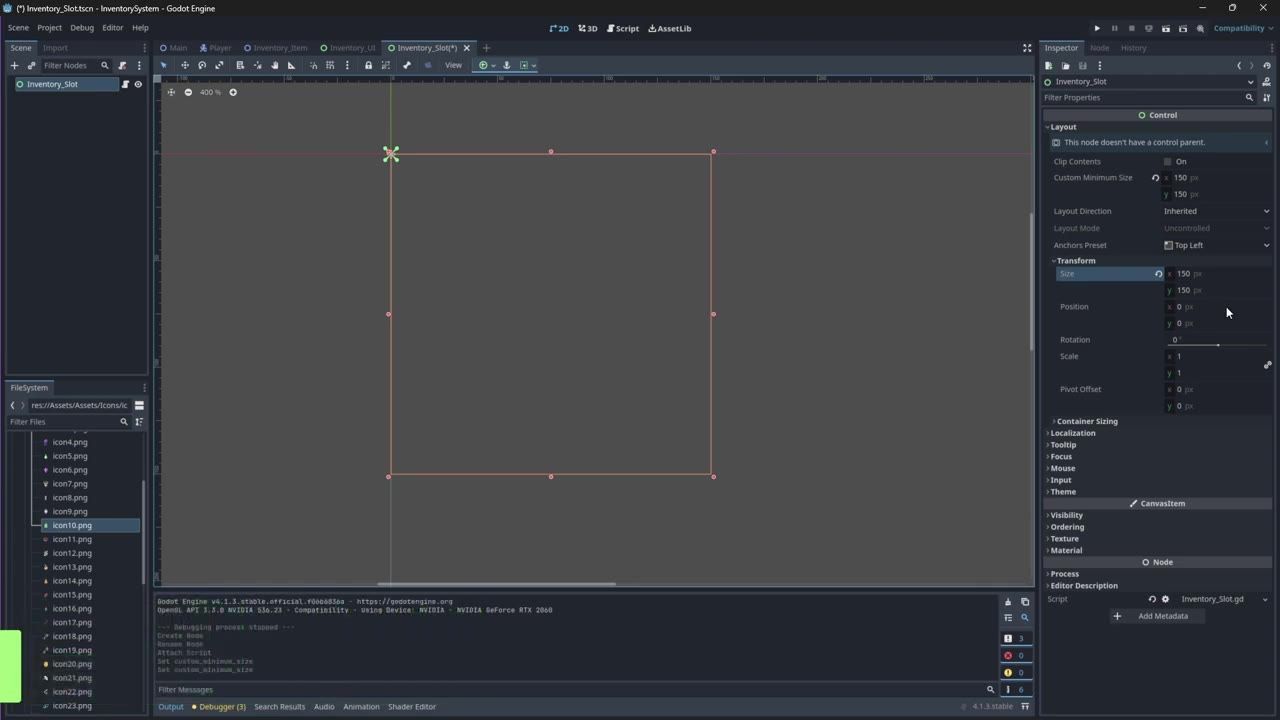1280x720 pixels.
Task: Expand the Theme section in Inspector
Action: 1063,492
